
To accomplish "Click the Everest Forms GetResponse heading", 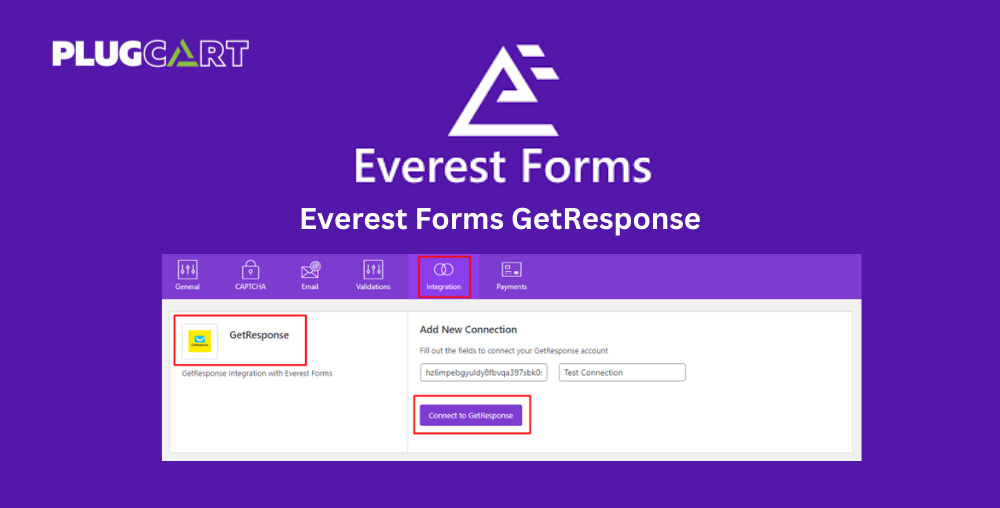I will [500, 219].
